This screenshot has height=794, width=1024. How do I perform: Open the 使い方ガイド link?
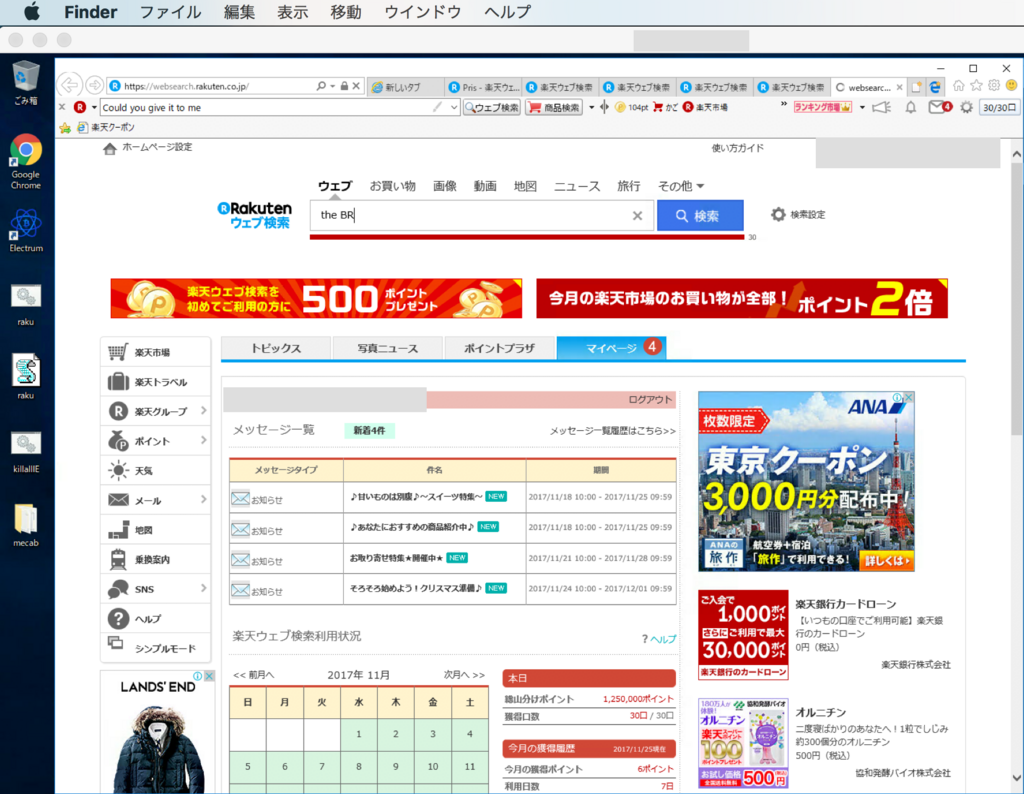point(737,148)
